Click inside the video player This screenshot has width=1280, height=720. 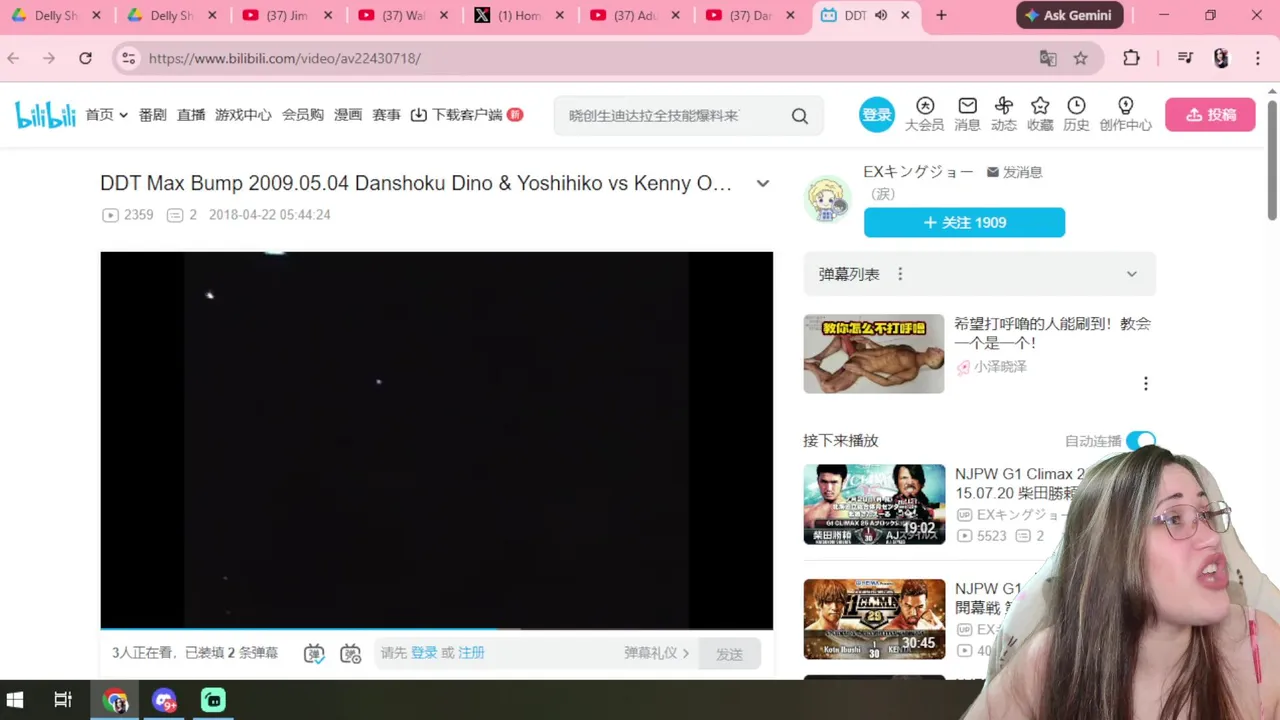[436, 440]
